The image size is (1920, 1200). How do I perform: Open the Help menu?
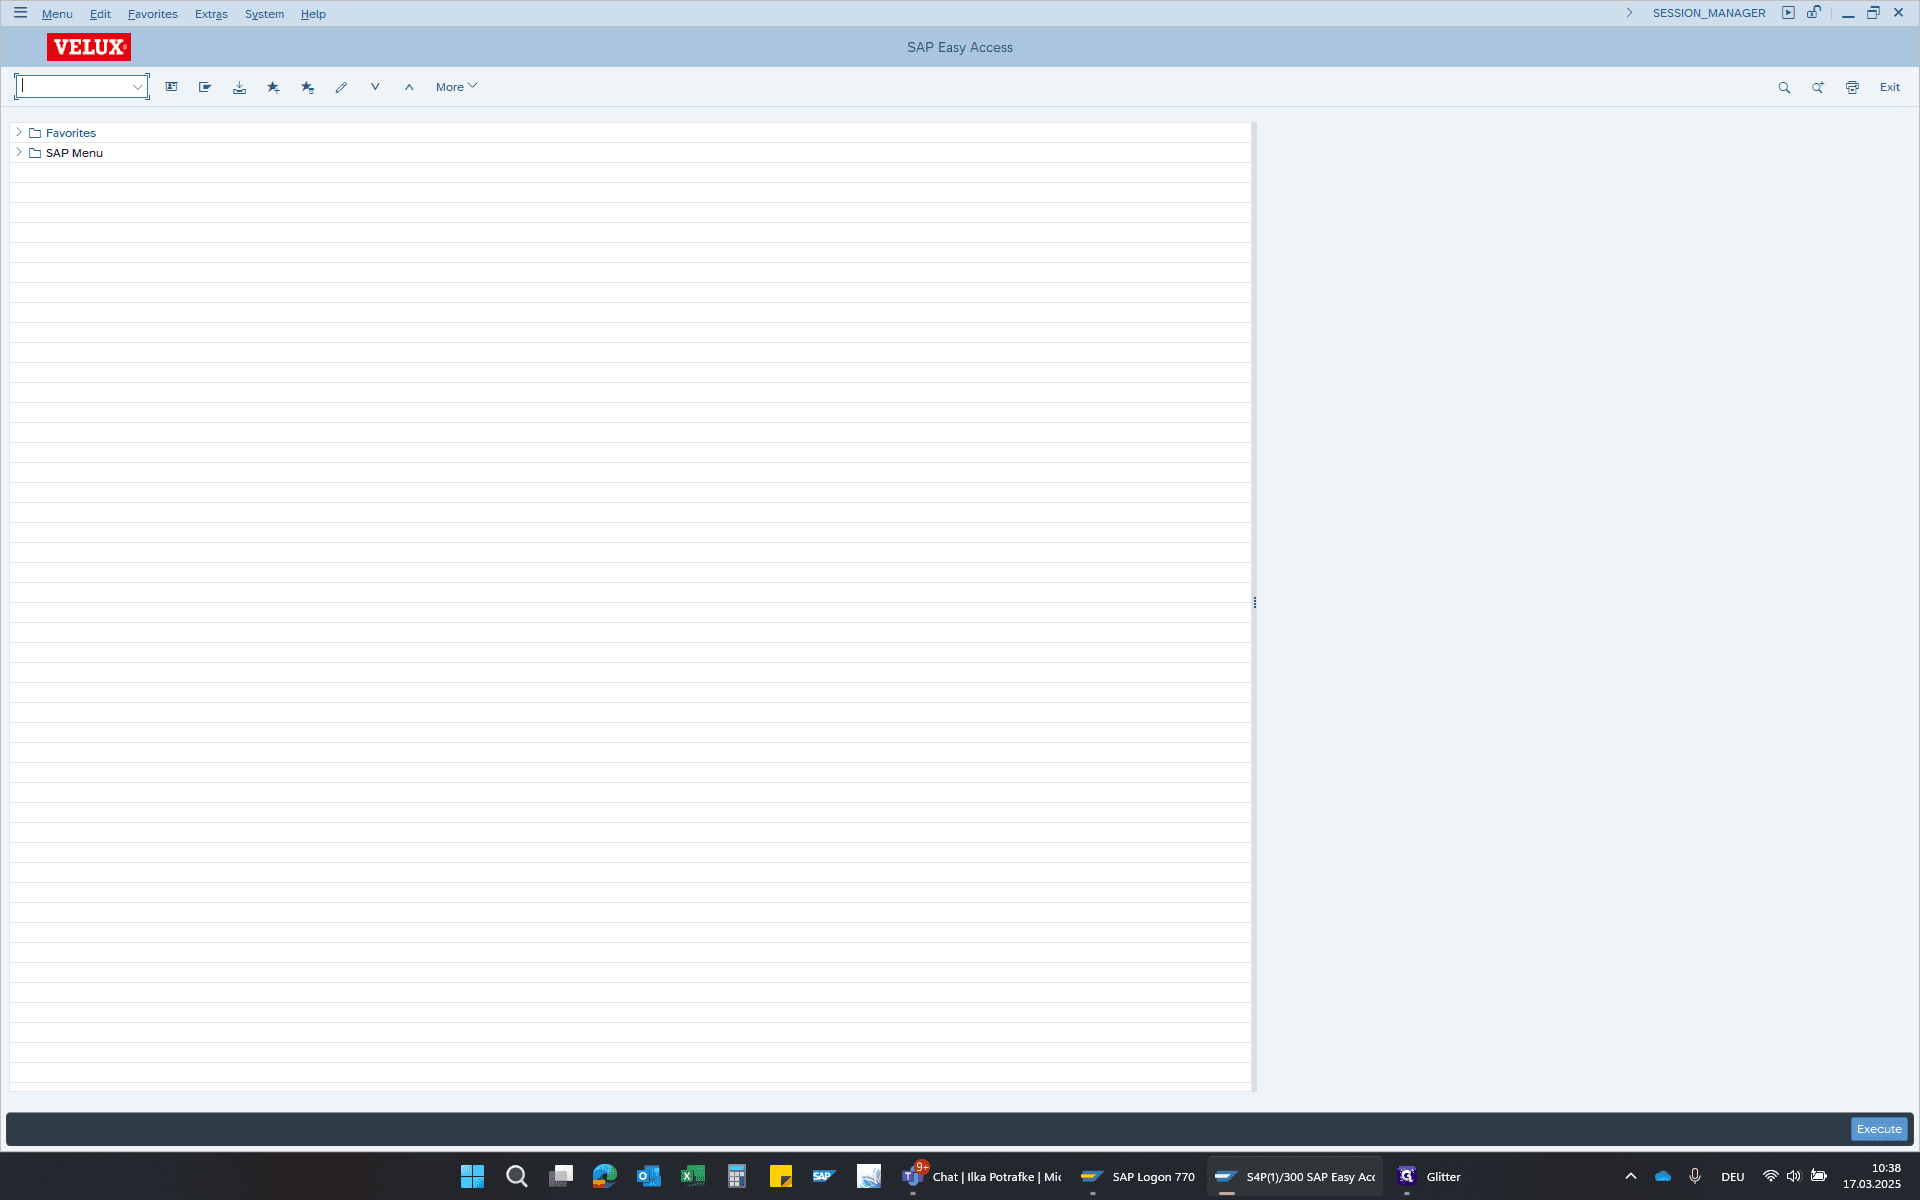point(313,14)
